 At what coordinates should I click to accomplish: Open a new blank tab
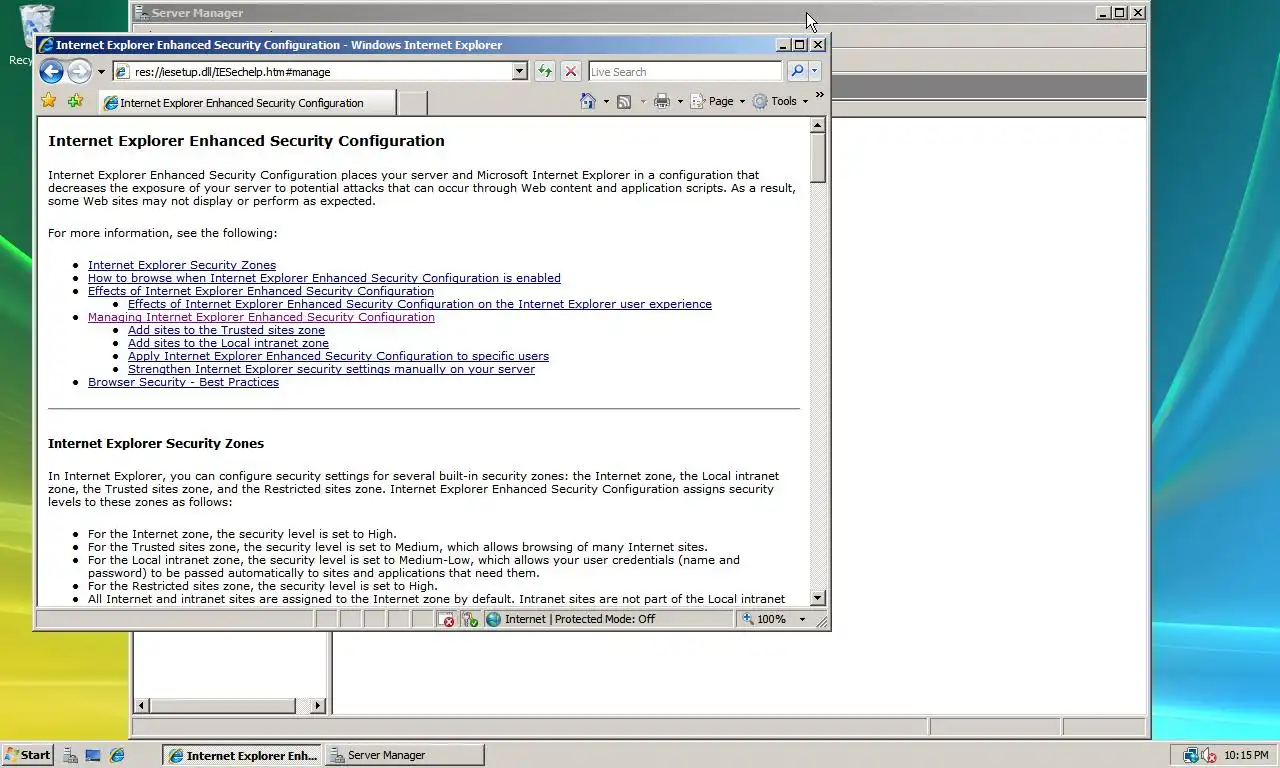413,102
